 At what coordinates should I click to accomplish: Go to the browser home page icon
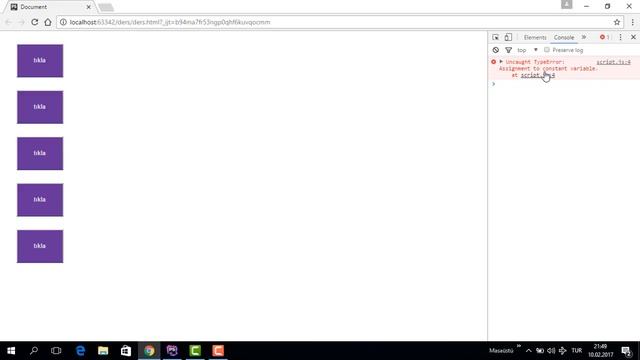tap(48, 22)
